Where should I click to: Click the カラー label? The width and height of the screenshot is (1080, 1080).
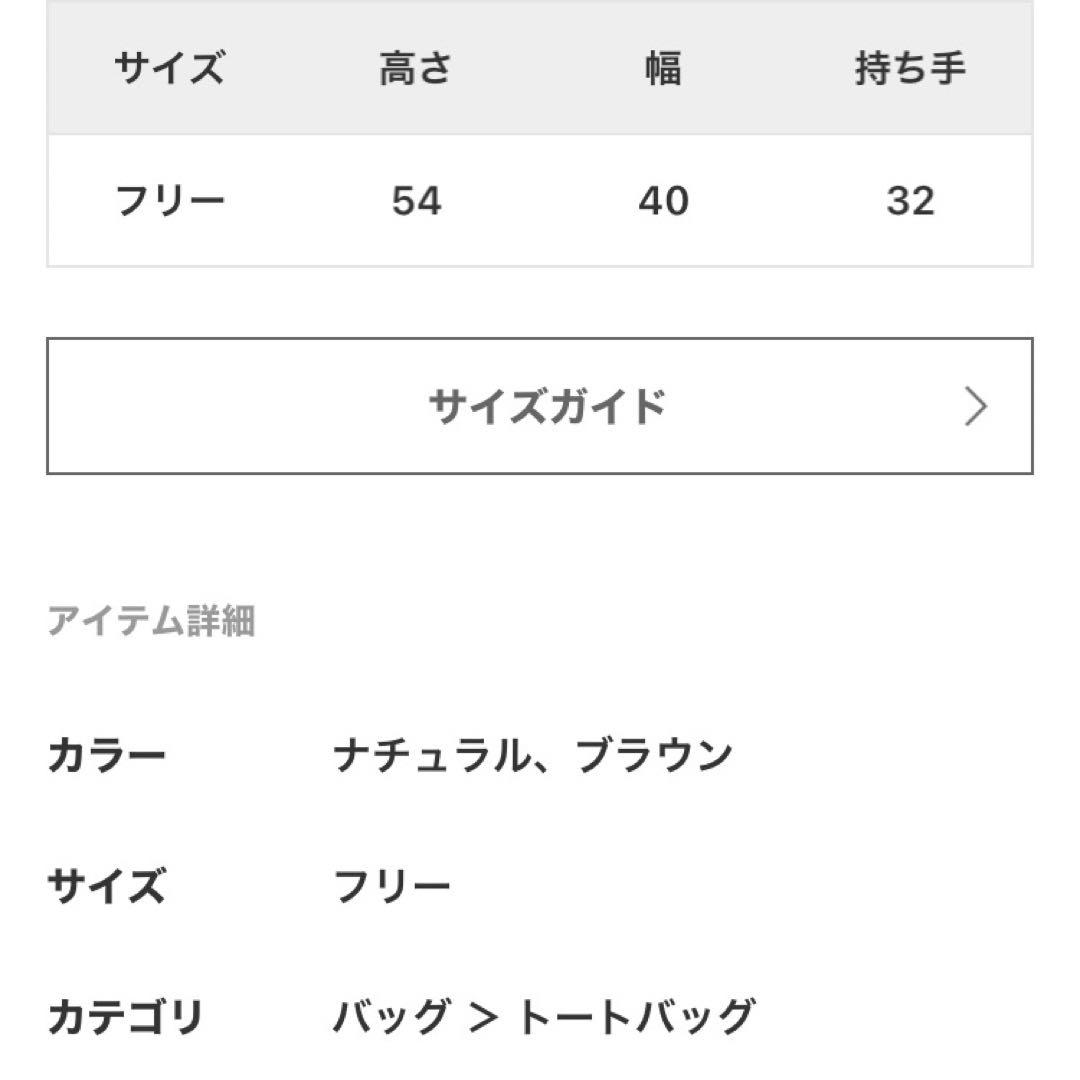point(106,755)
